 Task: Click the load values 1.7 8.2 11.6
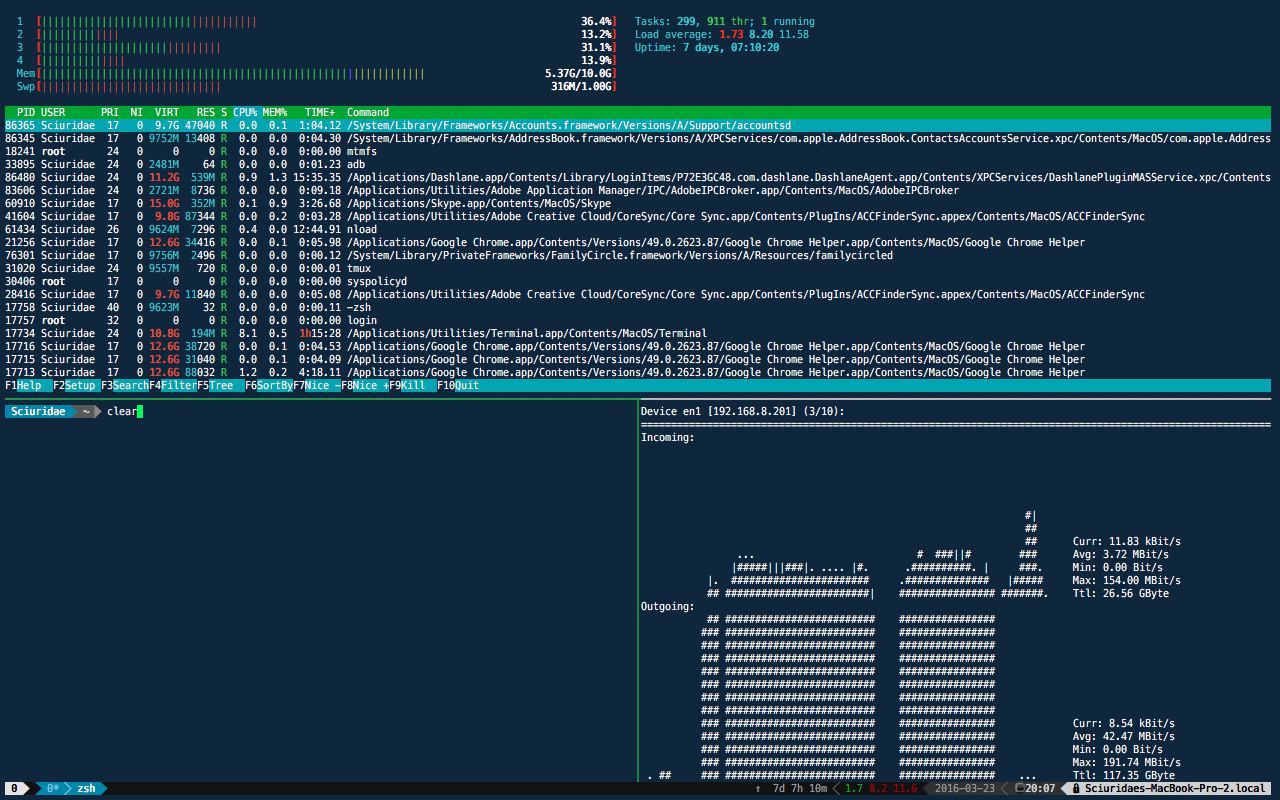point(881,788)
